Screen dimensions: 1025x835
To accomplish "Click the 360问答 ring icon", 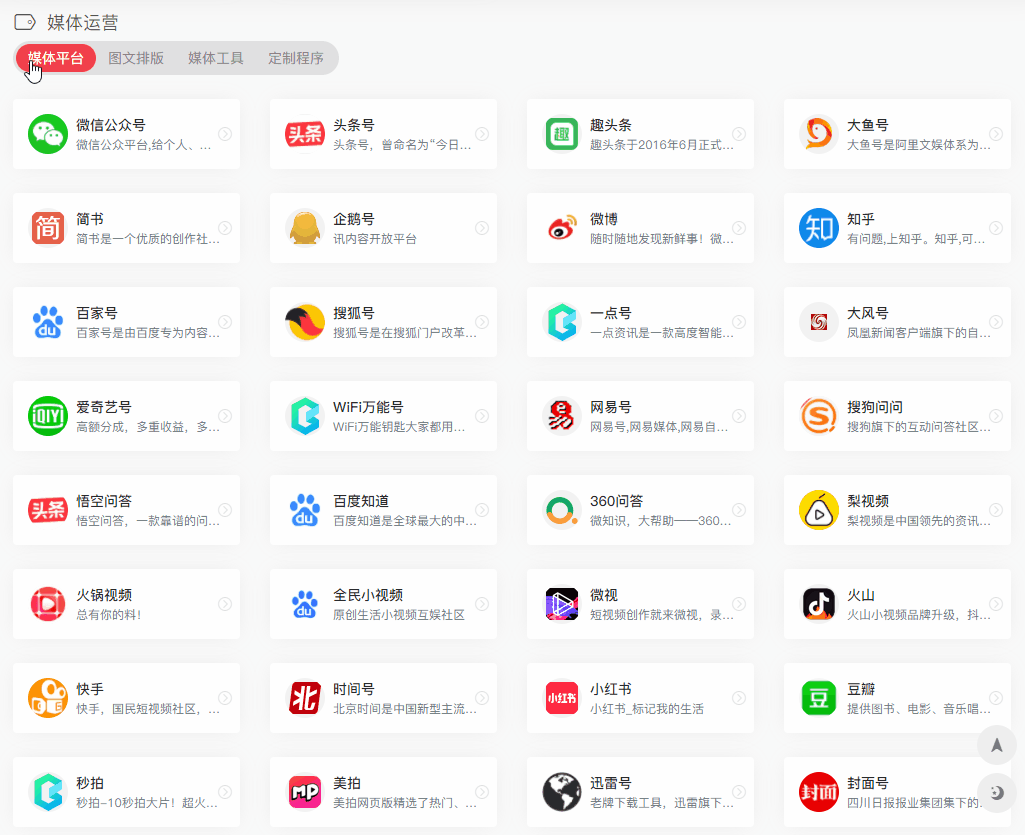I will [562, 510].
